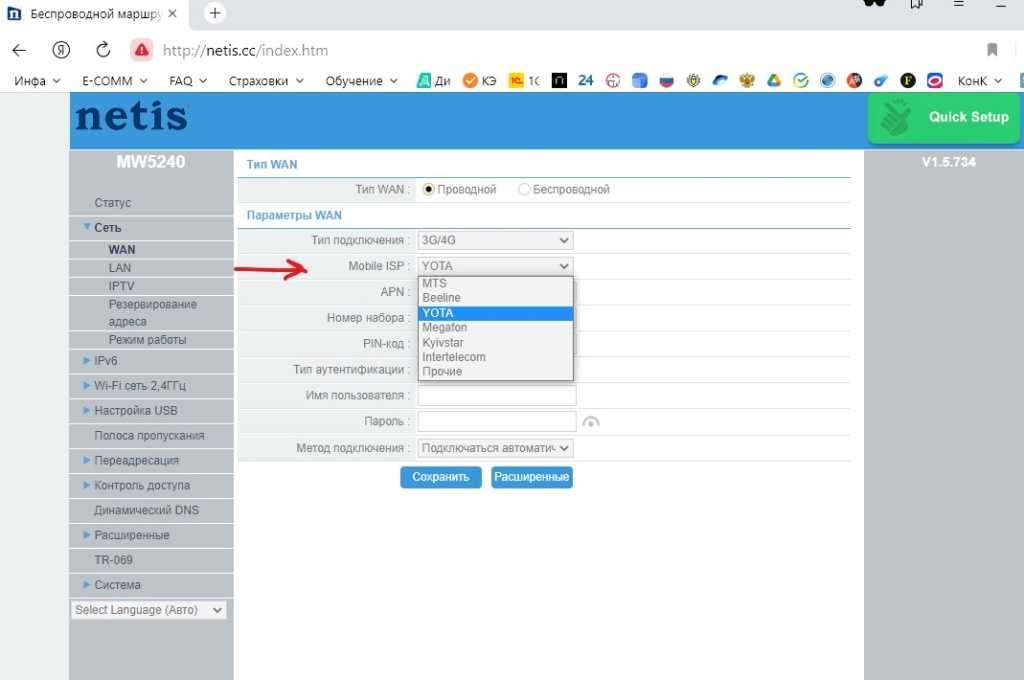Open the Google Drive bookmark icon
Screen dimensions: 1024x680
(x=773, y=81)
